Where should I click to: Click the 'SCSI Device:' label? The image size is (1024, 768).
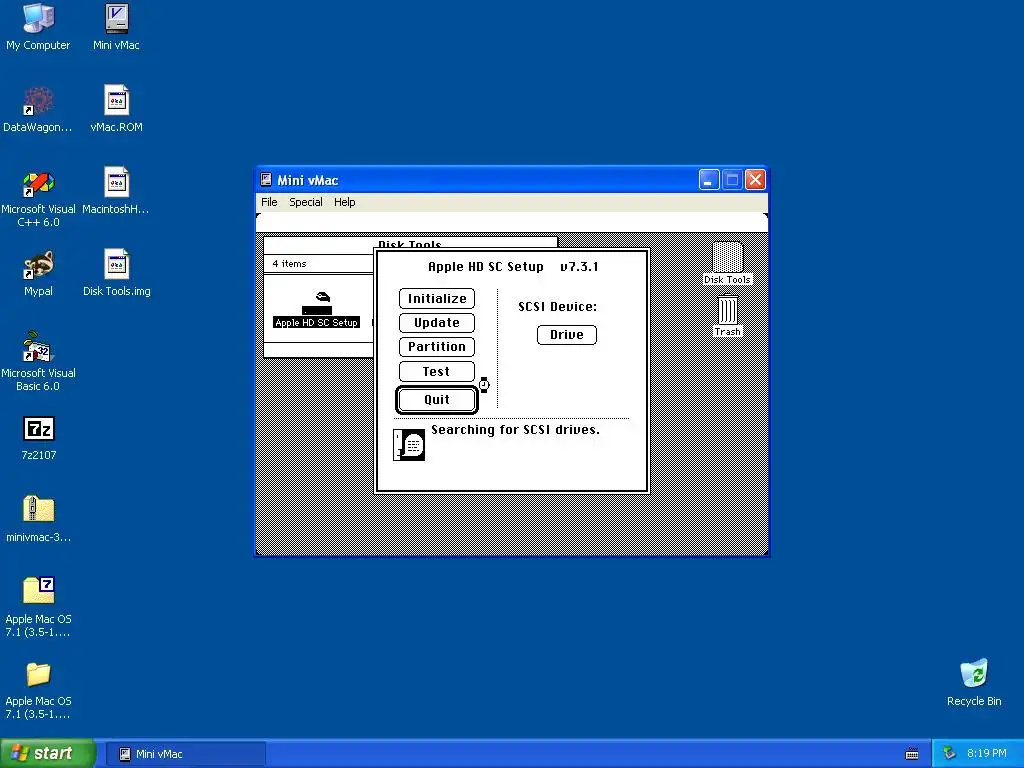click(x=557, y=306)
